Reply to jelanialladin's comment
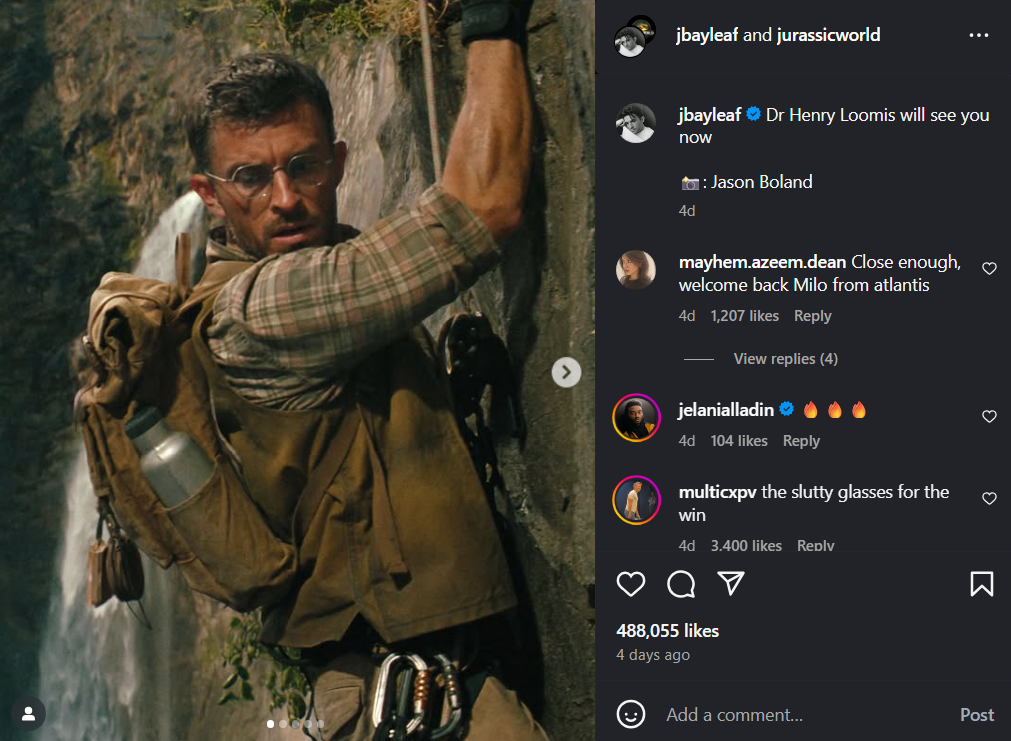The width and height of the screenshot is (1011, 741). 801,441
